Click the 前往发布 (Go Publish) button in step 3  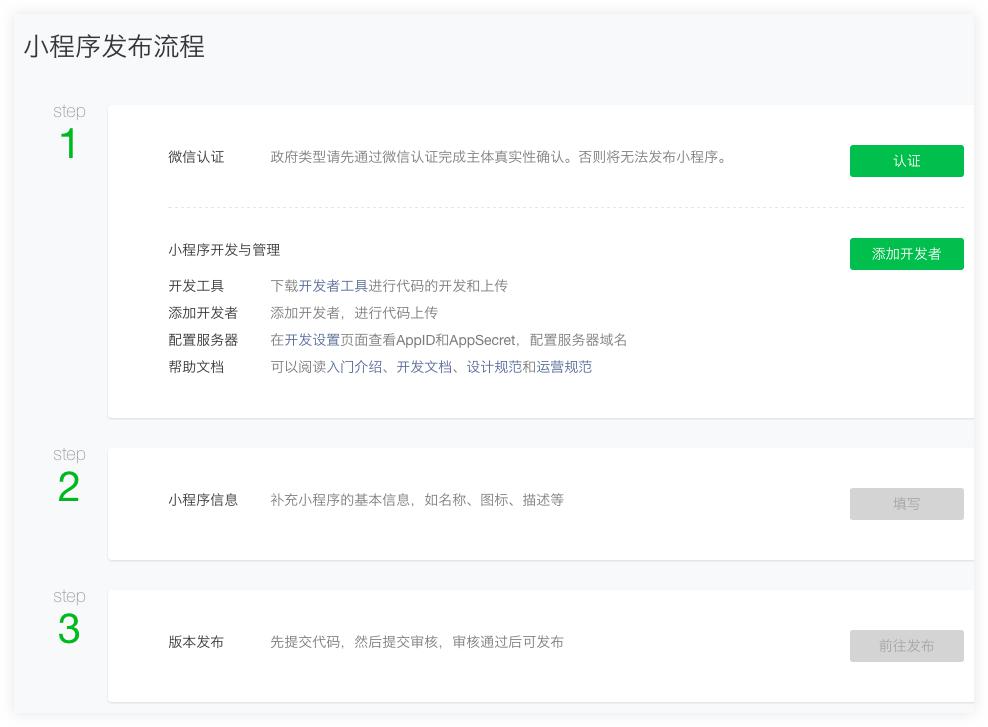tap(906, 646)
